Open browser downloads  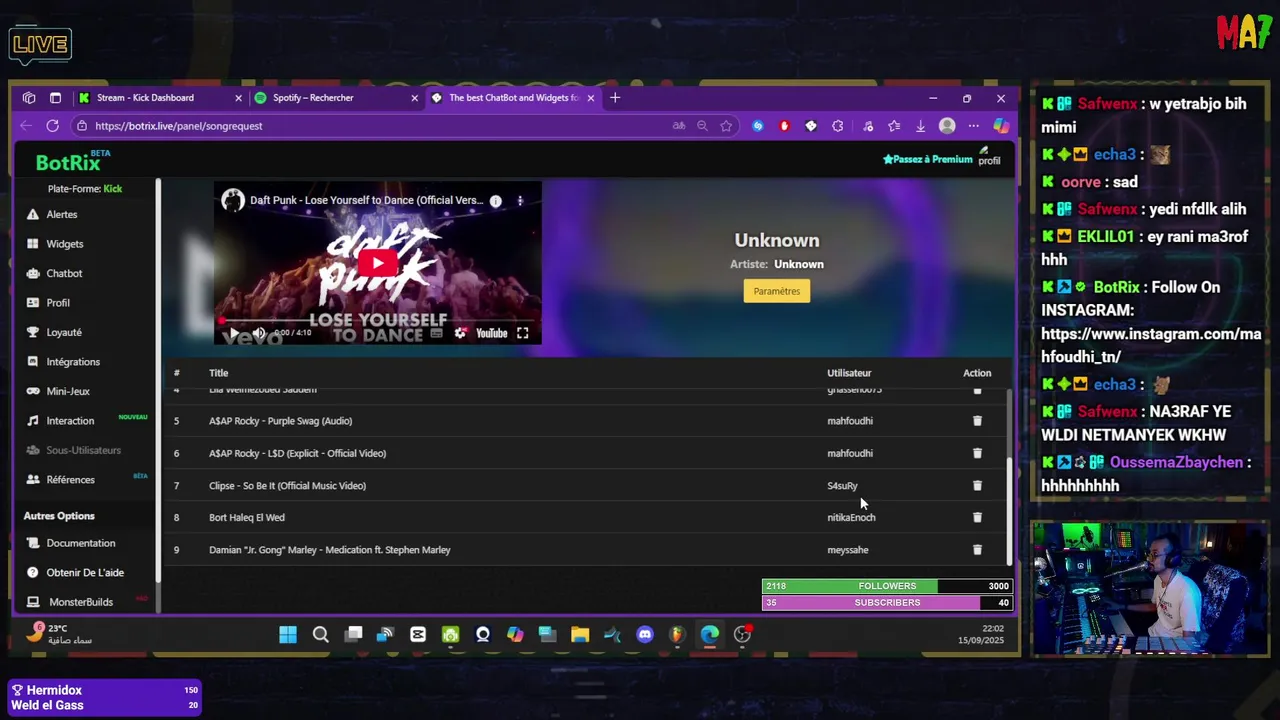point(920,126)
